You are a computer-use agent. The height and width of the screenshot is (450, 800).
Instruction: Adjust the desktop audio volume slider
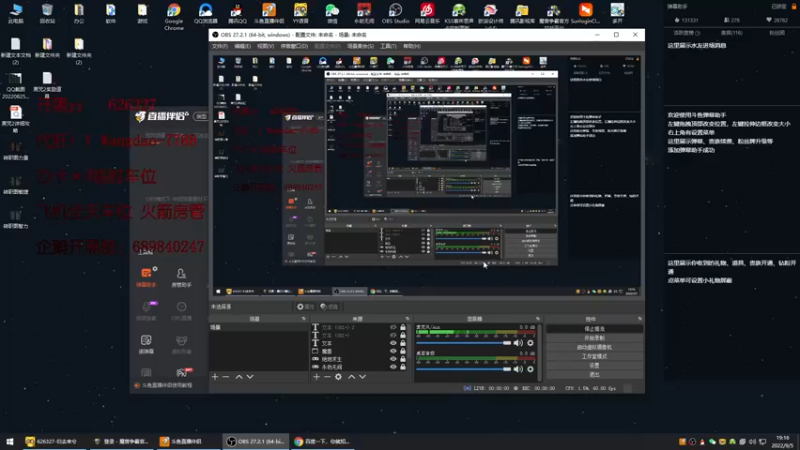coord(464,369)
